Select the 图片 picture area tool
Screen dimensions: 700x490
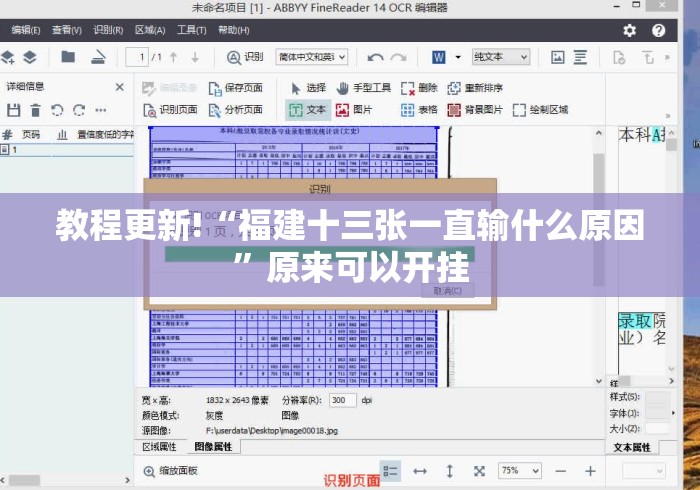click(x=354, y=110)
